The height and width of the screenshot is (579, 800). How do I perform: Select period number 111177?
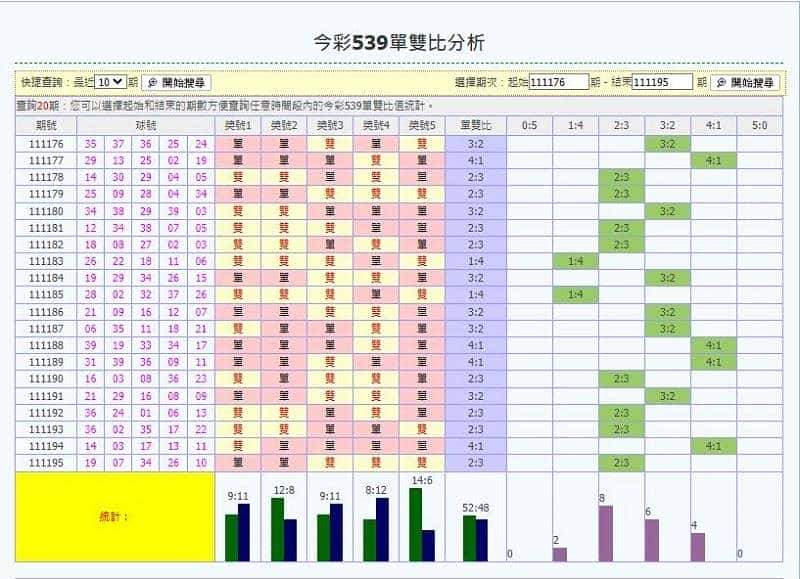click(x=46, y=161)
